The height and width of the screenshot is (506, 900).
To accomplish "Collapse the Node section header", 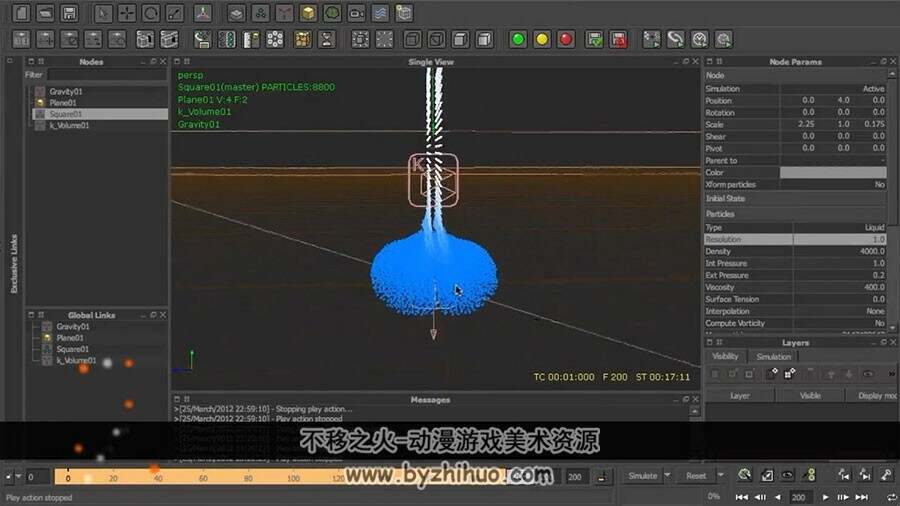I will click(x=796, y=75).
